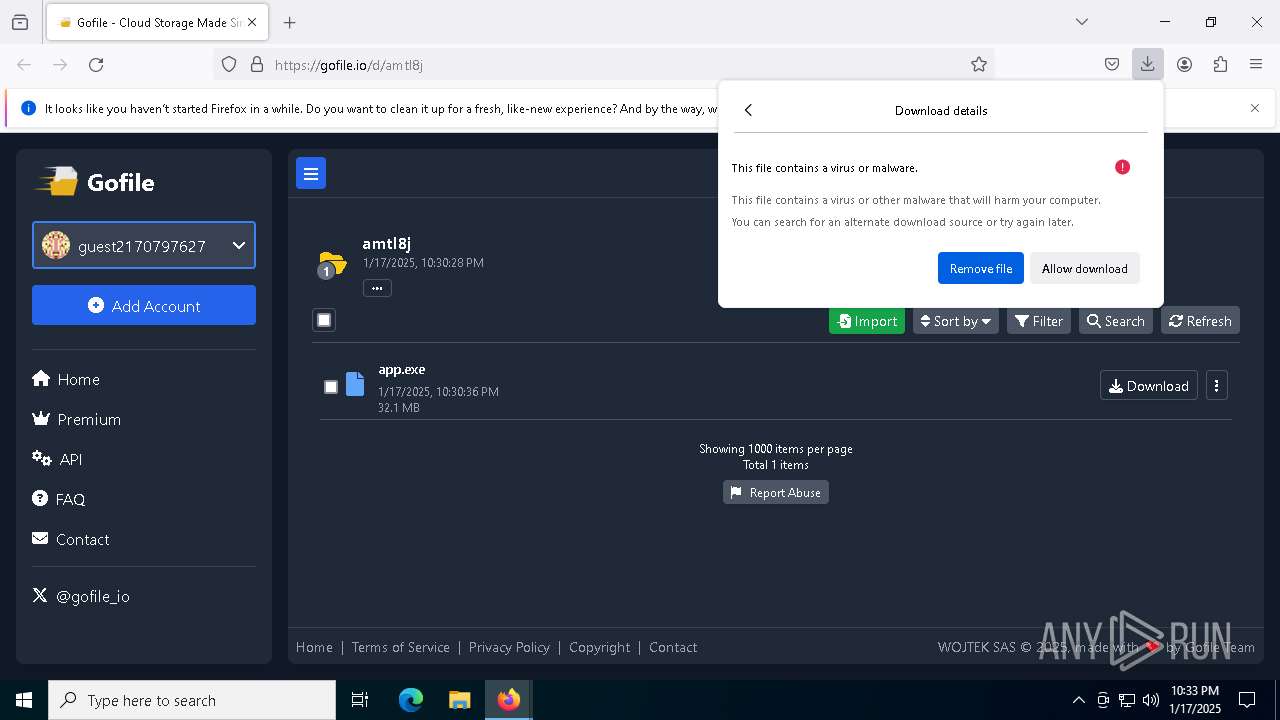The image size is (1280, 720).
Task: Click the red malware warning icon
Action: click(1122, 167)
